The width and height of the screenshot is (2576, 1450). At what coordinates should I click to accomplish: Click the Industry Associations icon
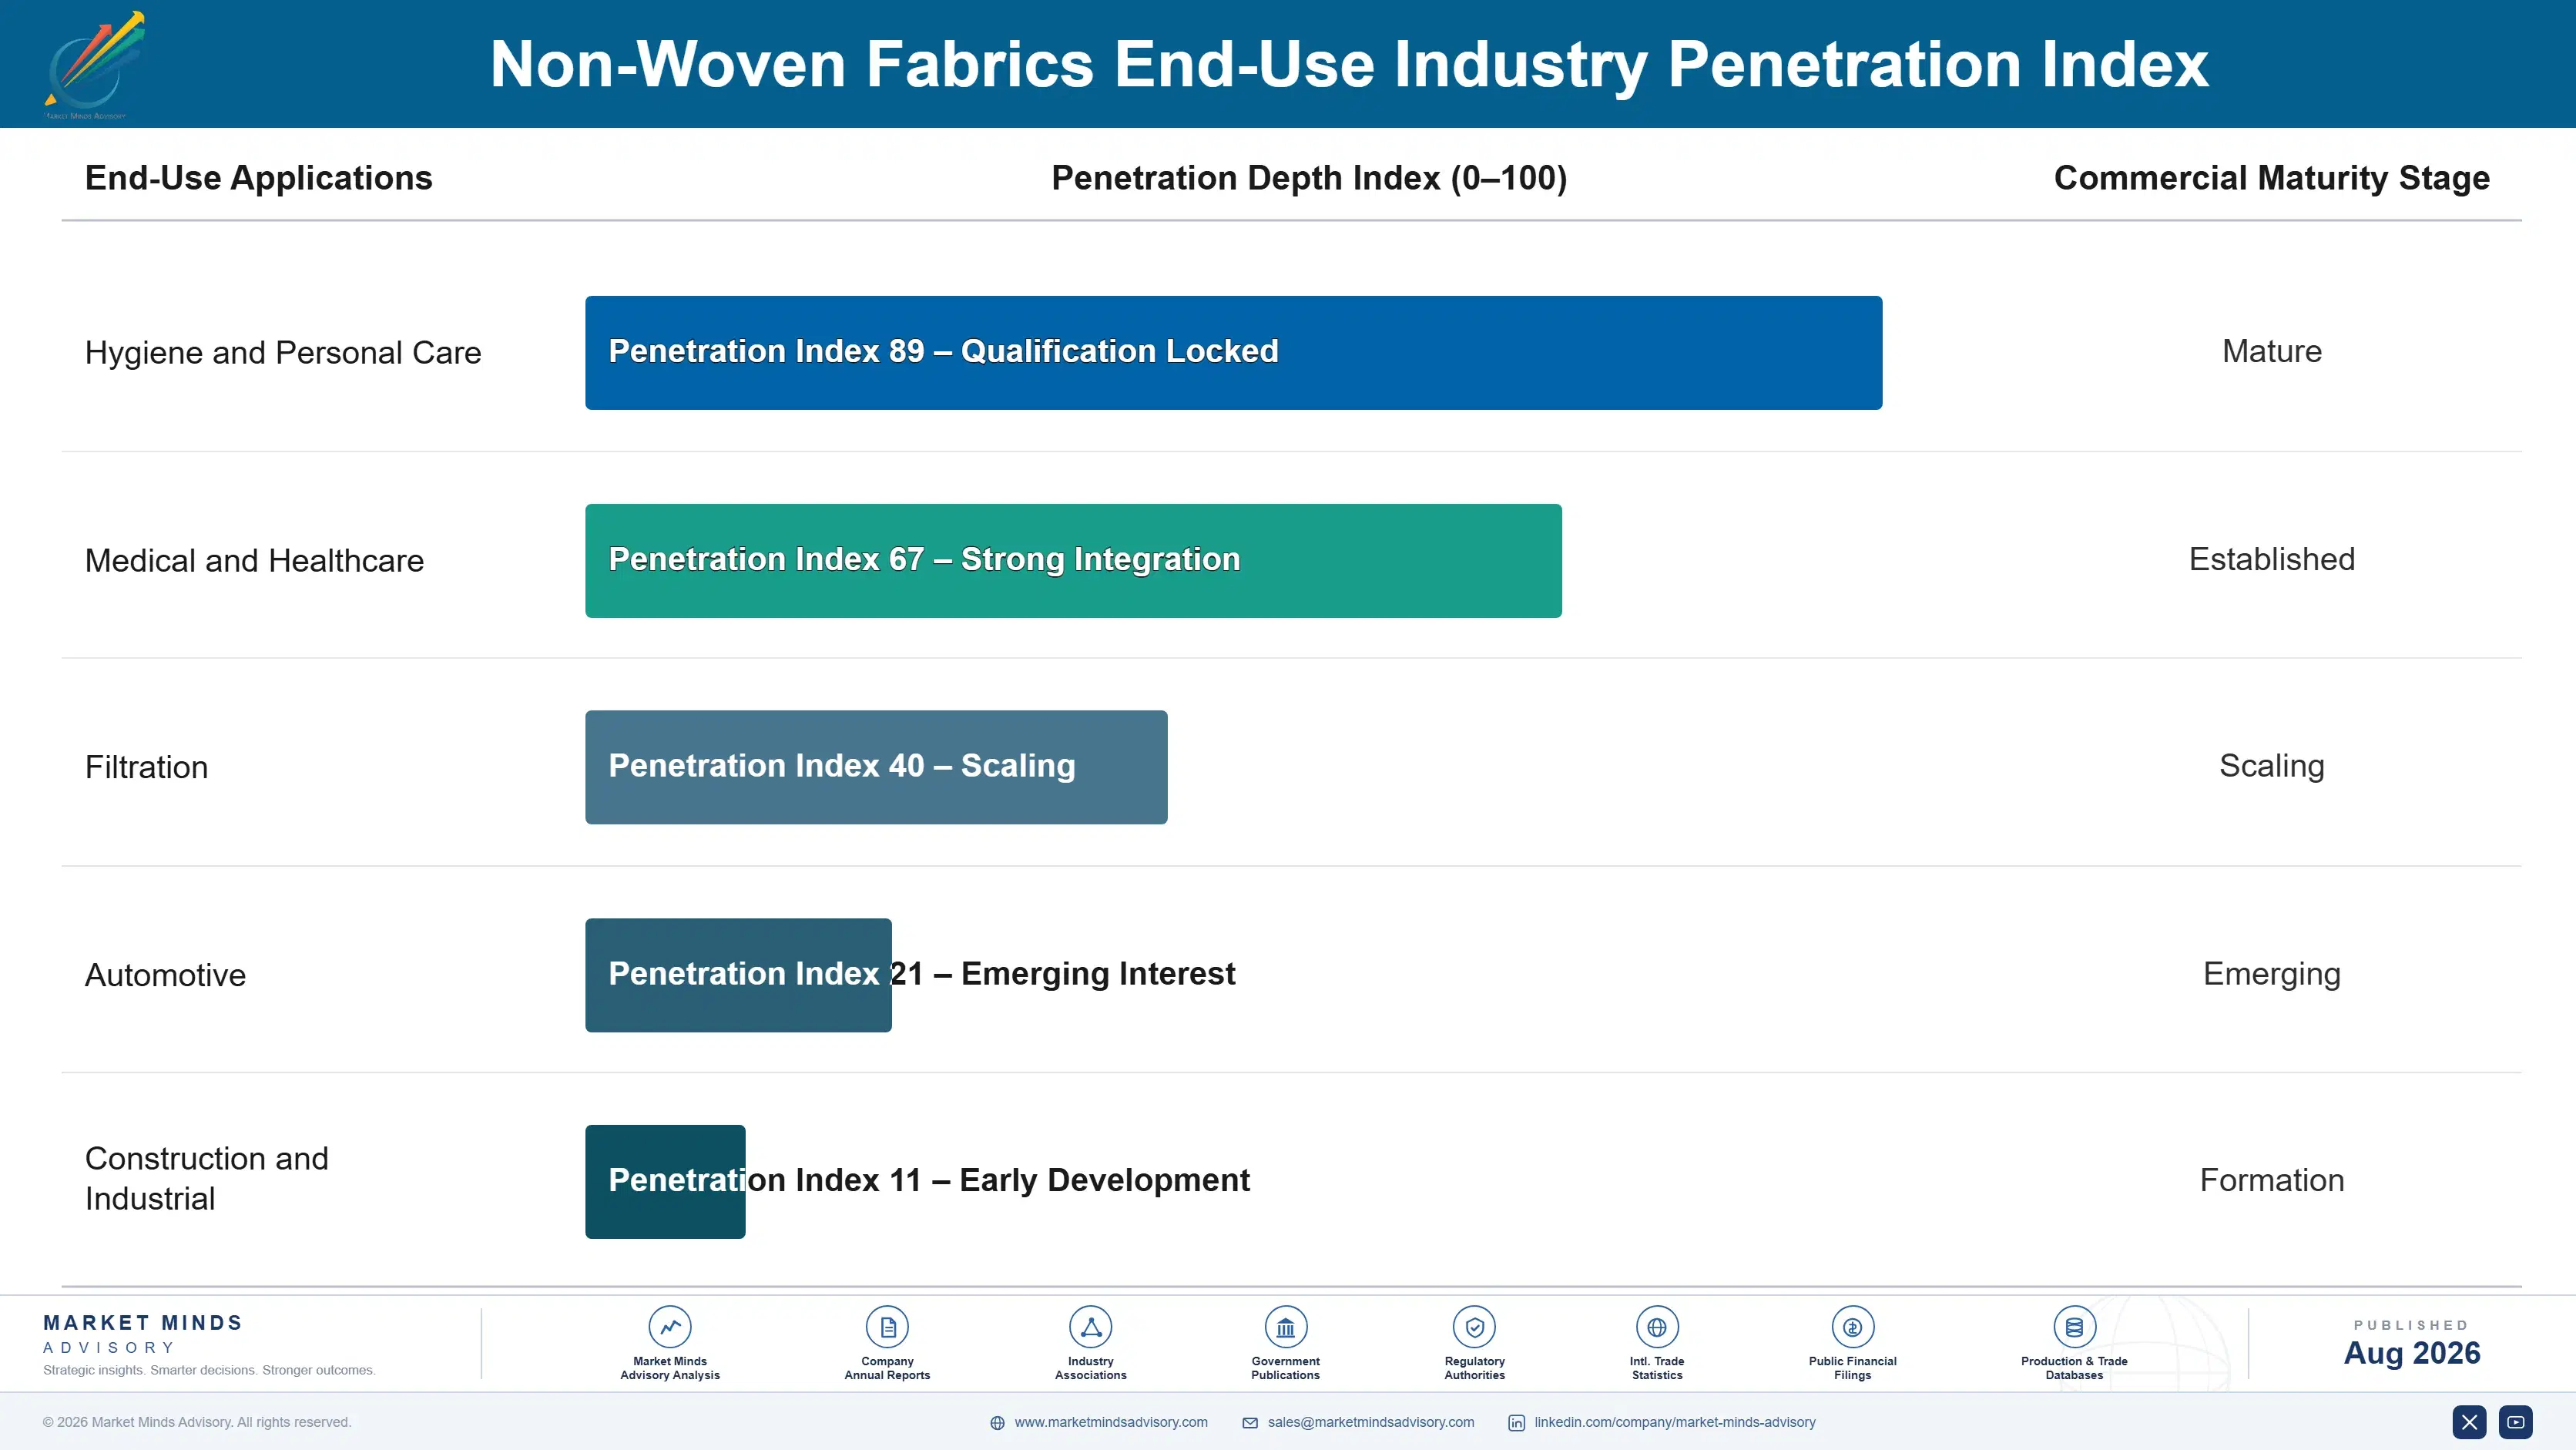point(1090,1327)
